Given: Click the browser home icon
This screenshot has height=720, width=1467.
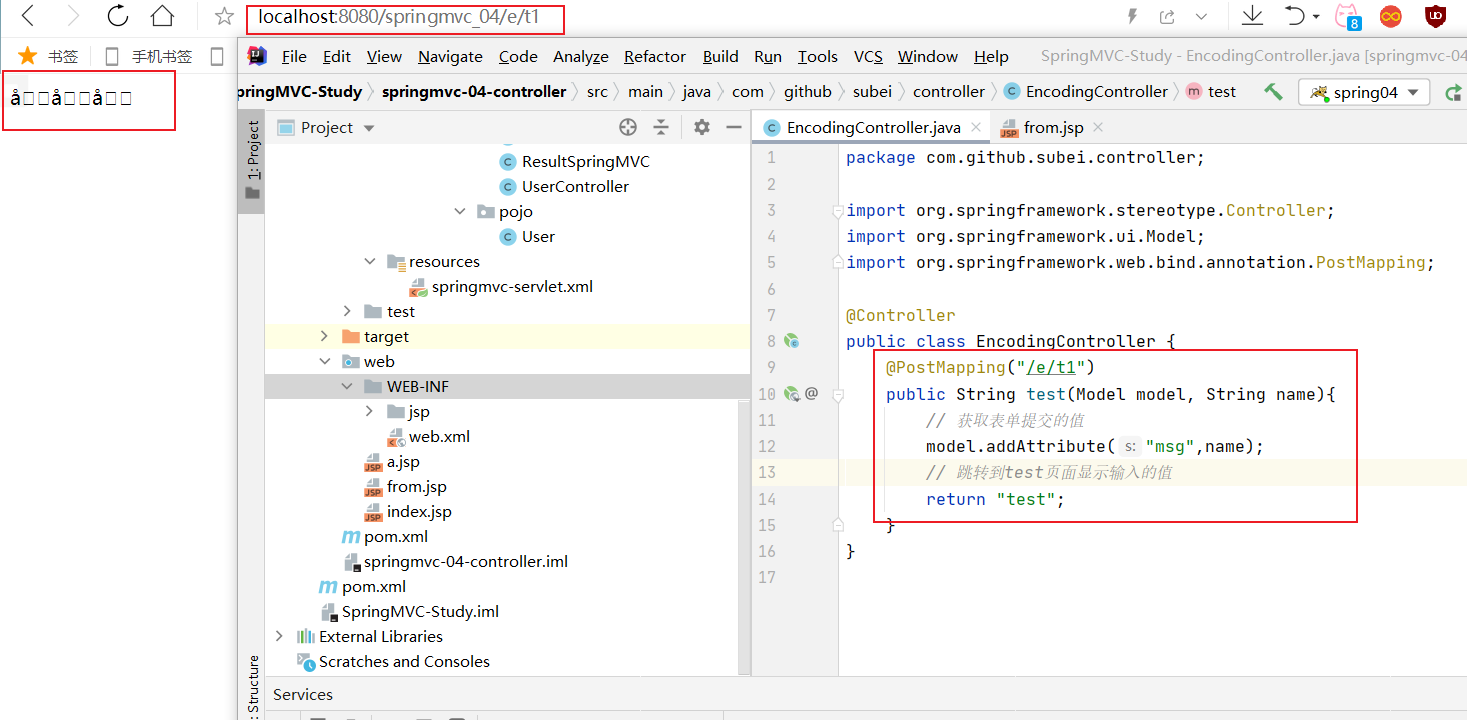Looking at the screenshot, I should 161,16.
